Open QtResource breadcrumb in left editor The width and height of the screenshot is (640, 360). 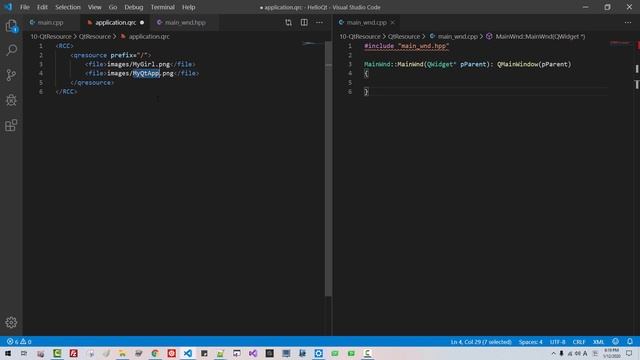point(95,36)
